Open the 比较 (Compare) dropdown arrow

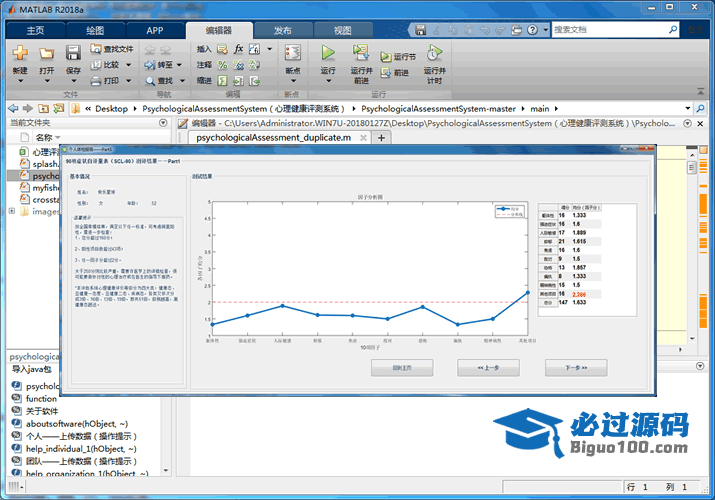[x=126, y=65]
